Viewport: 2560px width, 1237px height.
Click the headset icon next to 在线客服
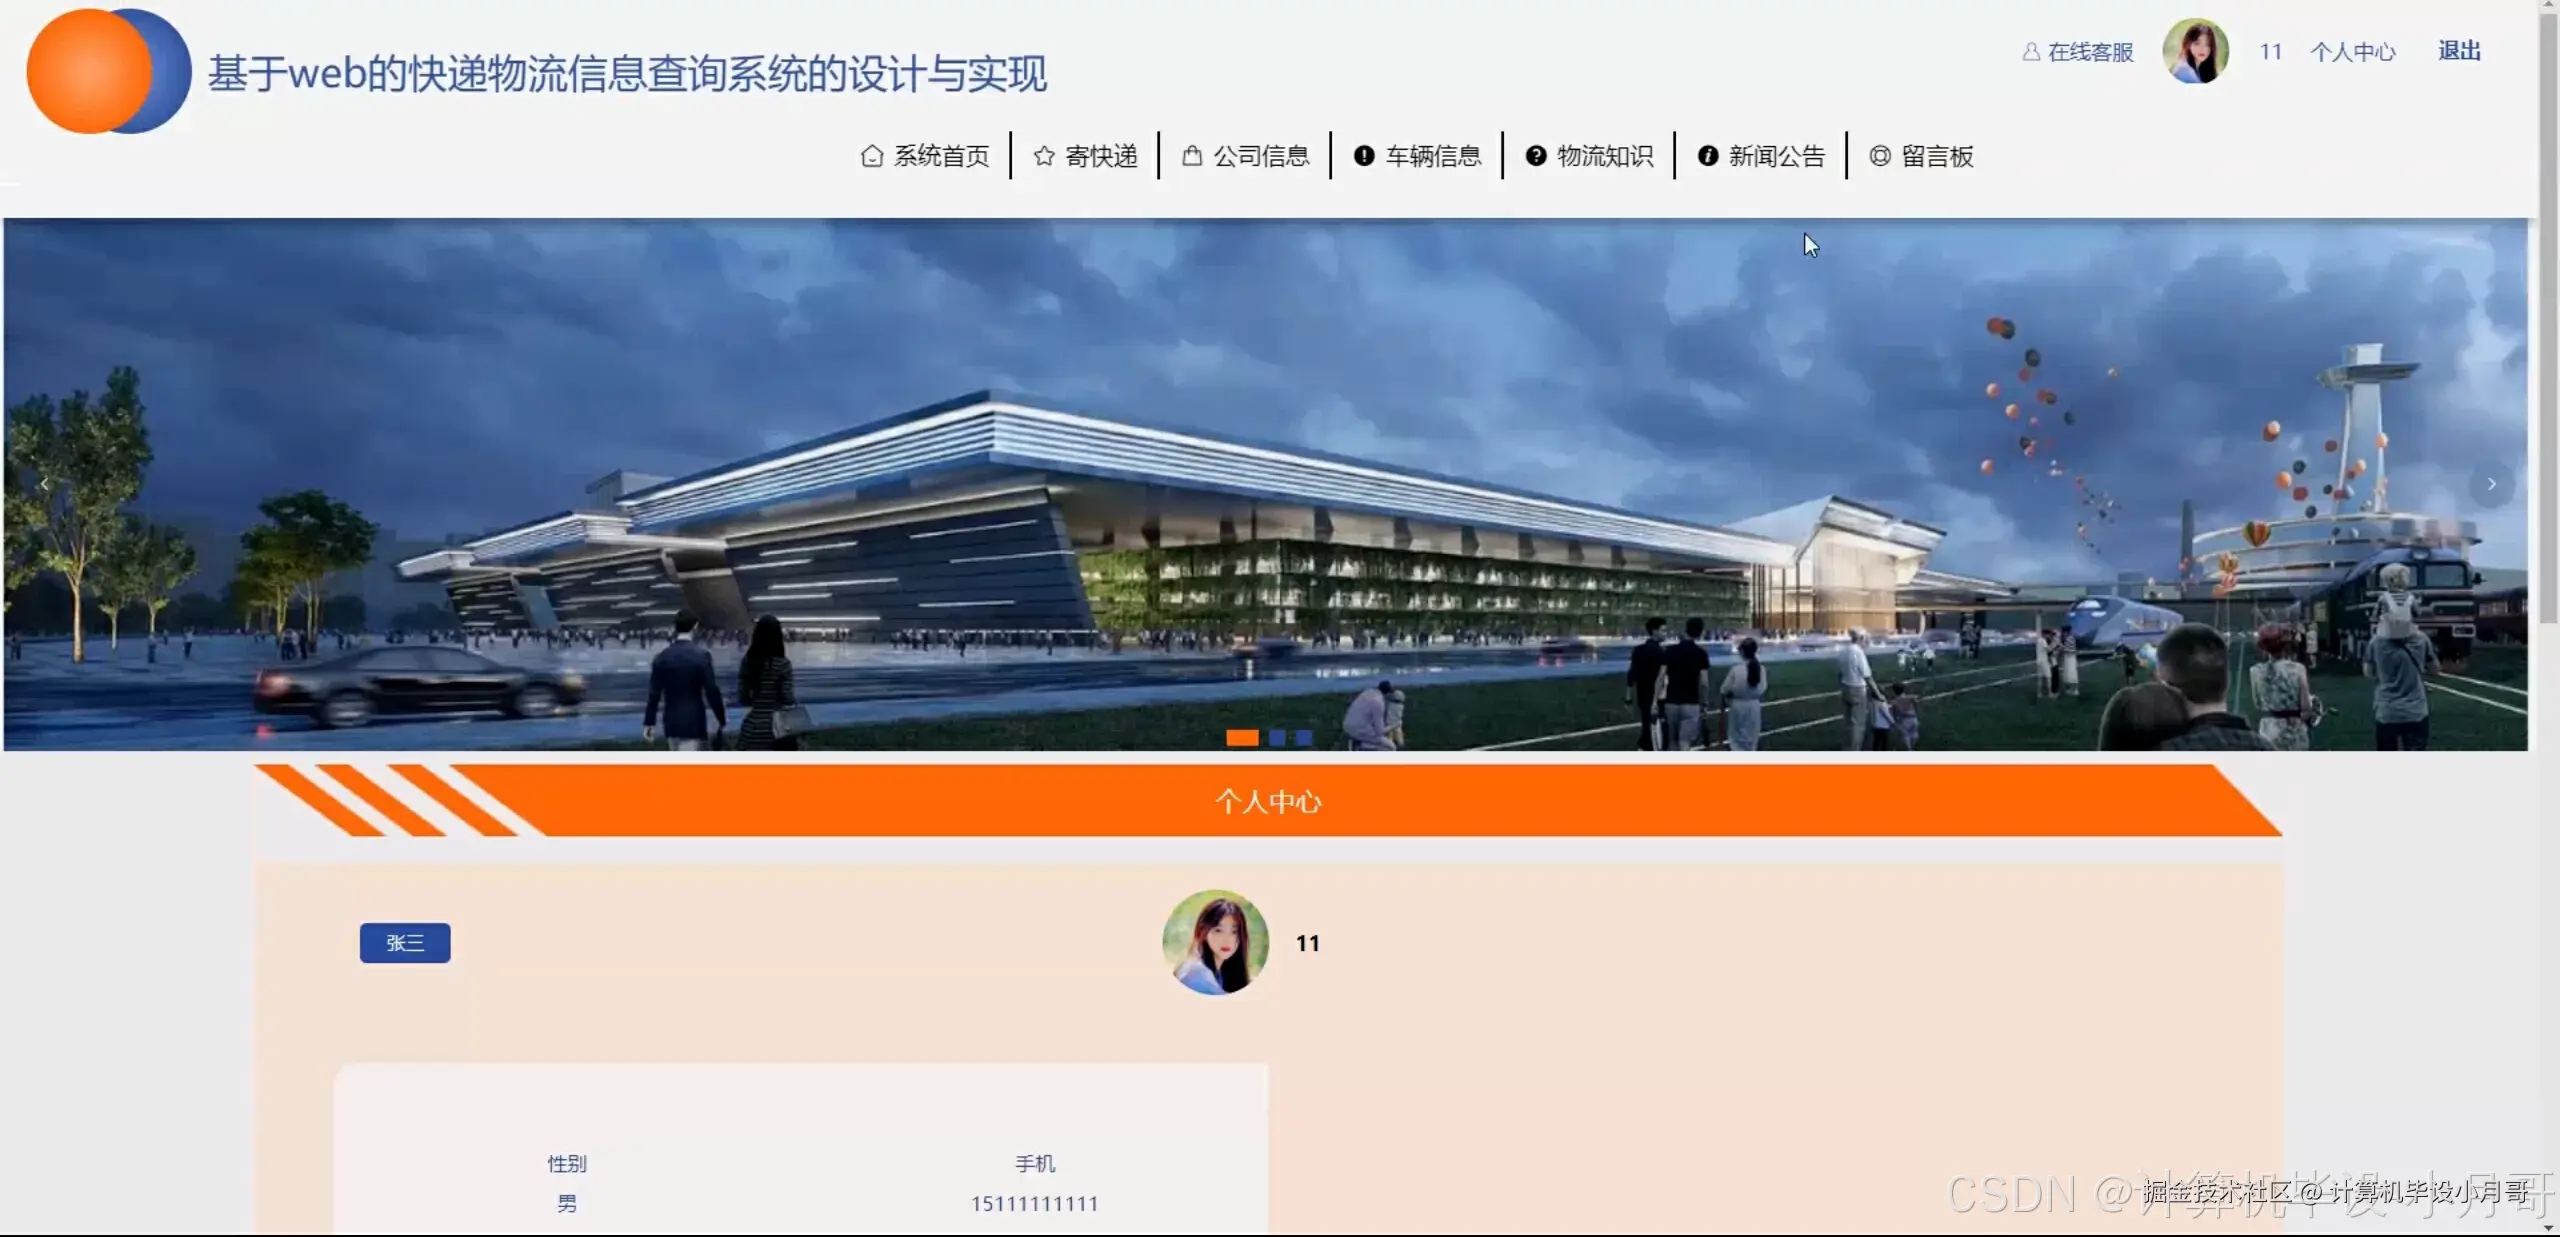pos(2030,51)
